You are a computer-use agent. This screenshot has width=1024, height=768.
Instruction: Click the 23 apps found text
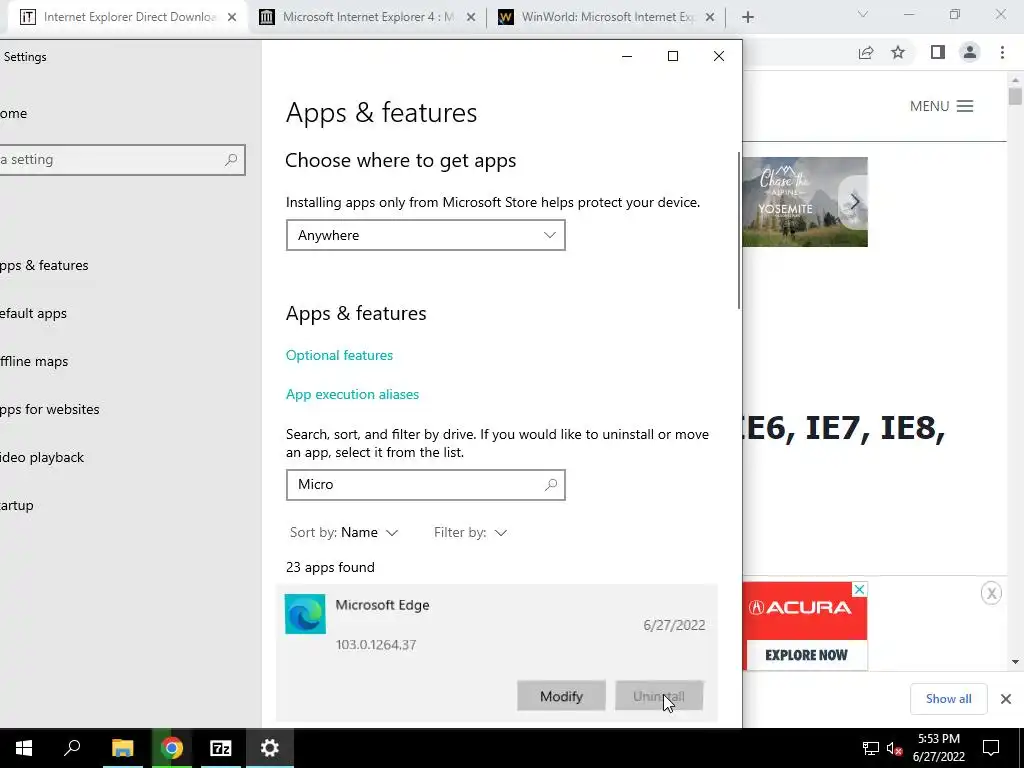tap(330, 567)
